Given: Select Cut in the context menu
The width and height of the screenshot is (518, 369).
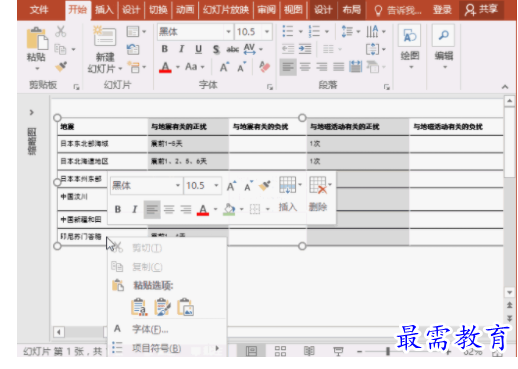Looking at the screenshot, I should (168, 248).
